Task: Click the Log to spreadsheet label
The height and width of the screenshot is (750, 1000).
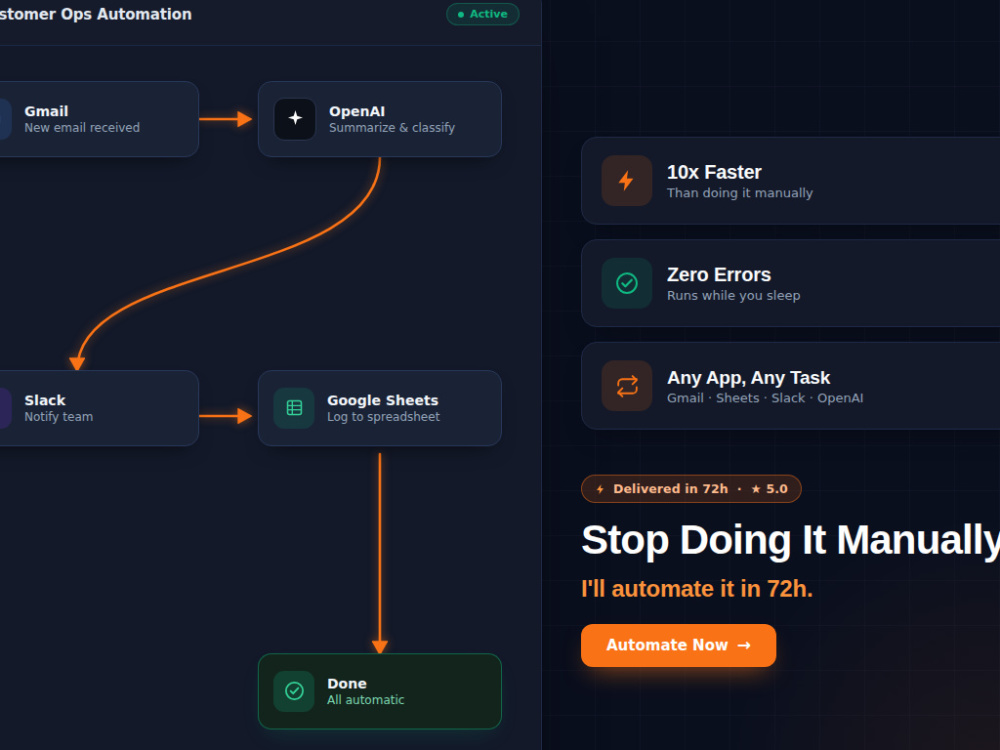Action: [x=383, y=417]
